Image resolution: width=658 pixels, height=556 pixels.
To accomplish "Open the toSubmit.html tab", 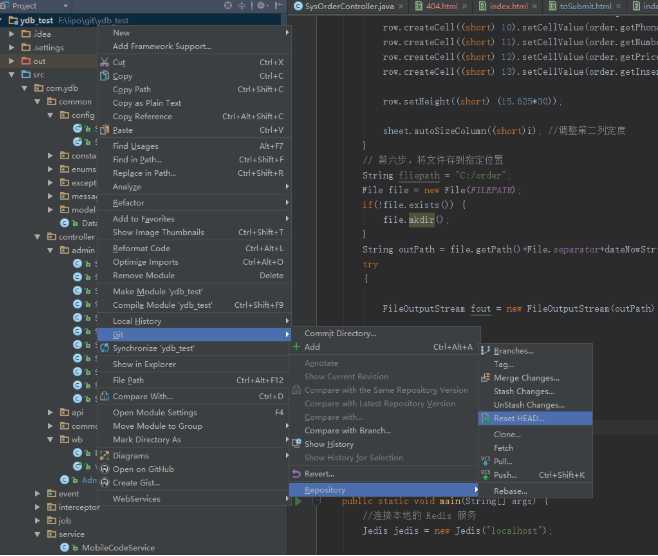I will [x=584, y=6].
